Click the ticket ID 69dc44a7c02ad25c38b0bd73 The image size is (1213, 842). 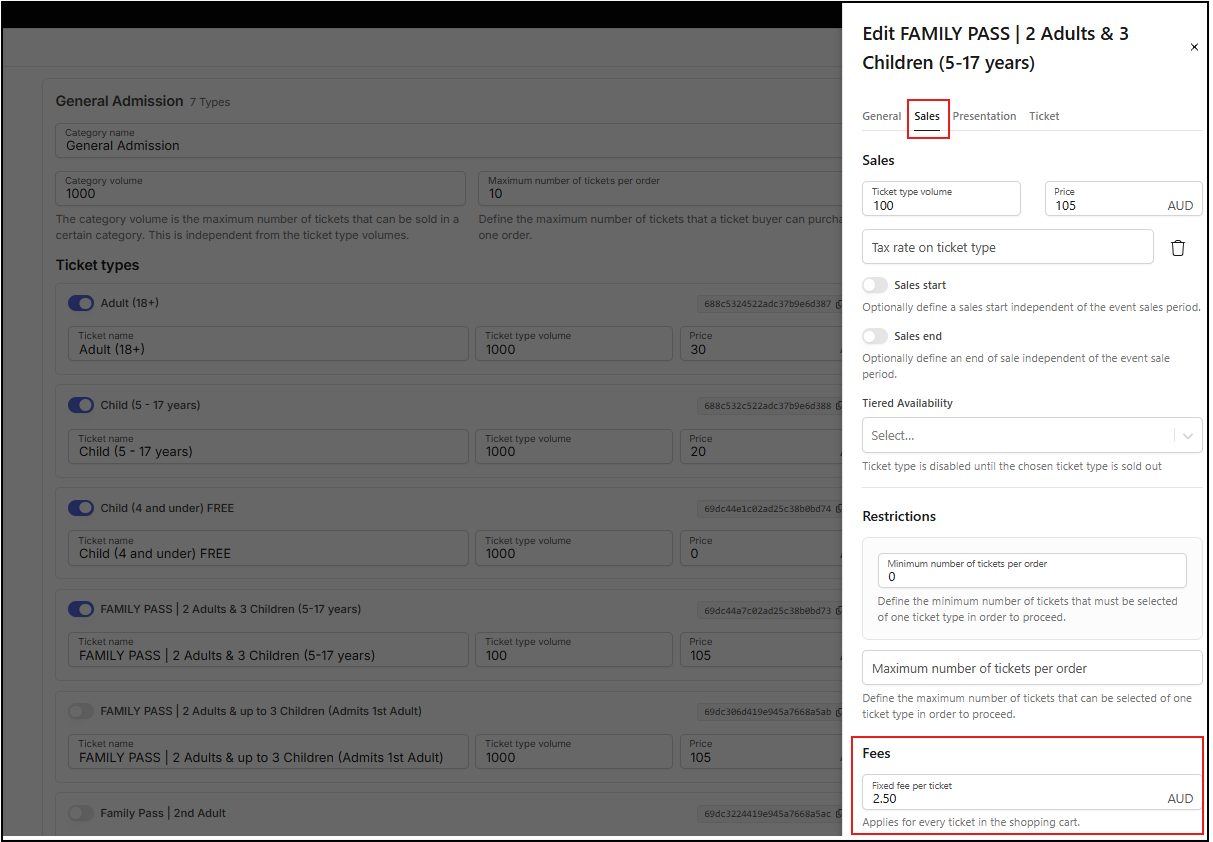click(x=767, y=610)
